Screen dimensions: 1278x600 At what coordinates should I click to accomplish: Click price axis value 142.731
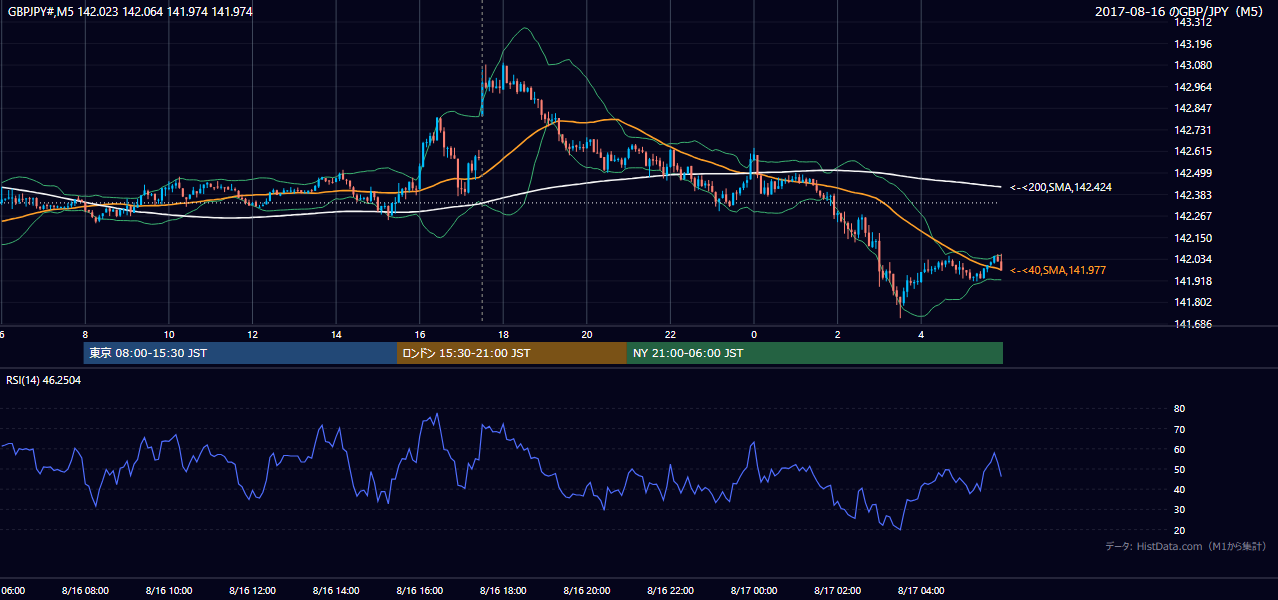click(1192, 130)
